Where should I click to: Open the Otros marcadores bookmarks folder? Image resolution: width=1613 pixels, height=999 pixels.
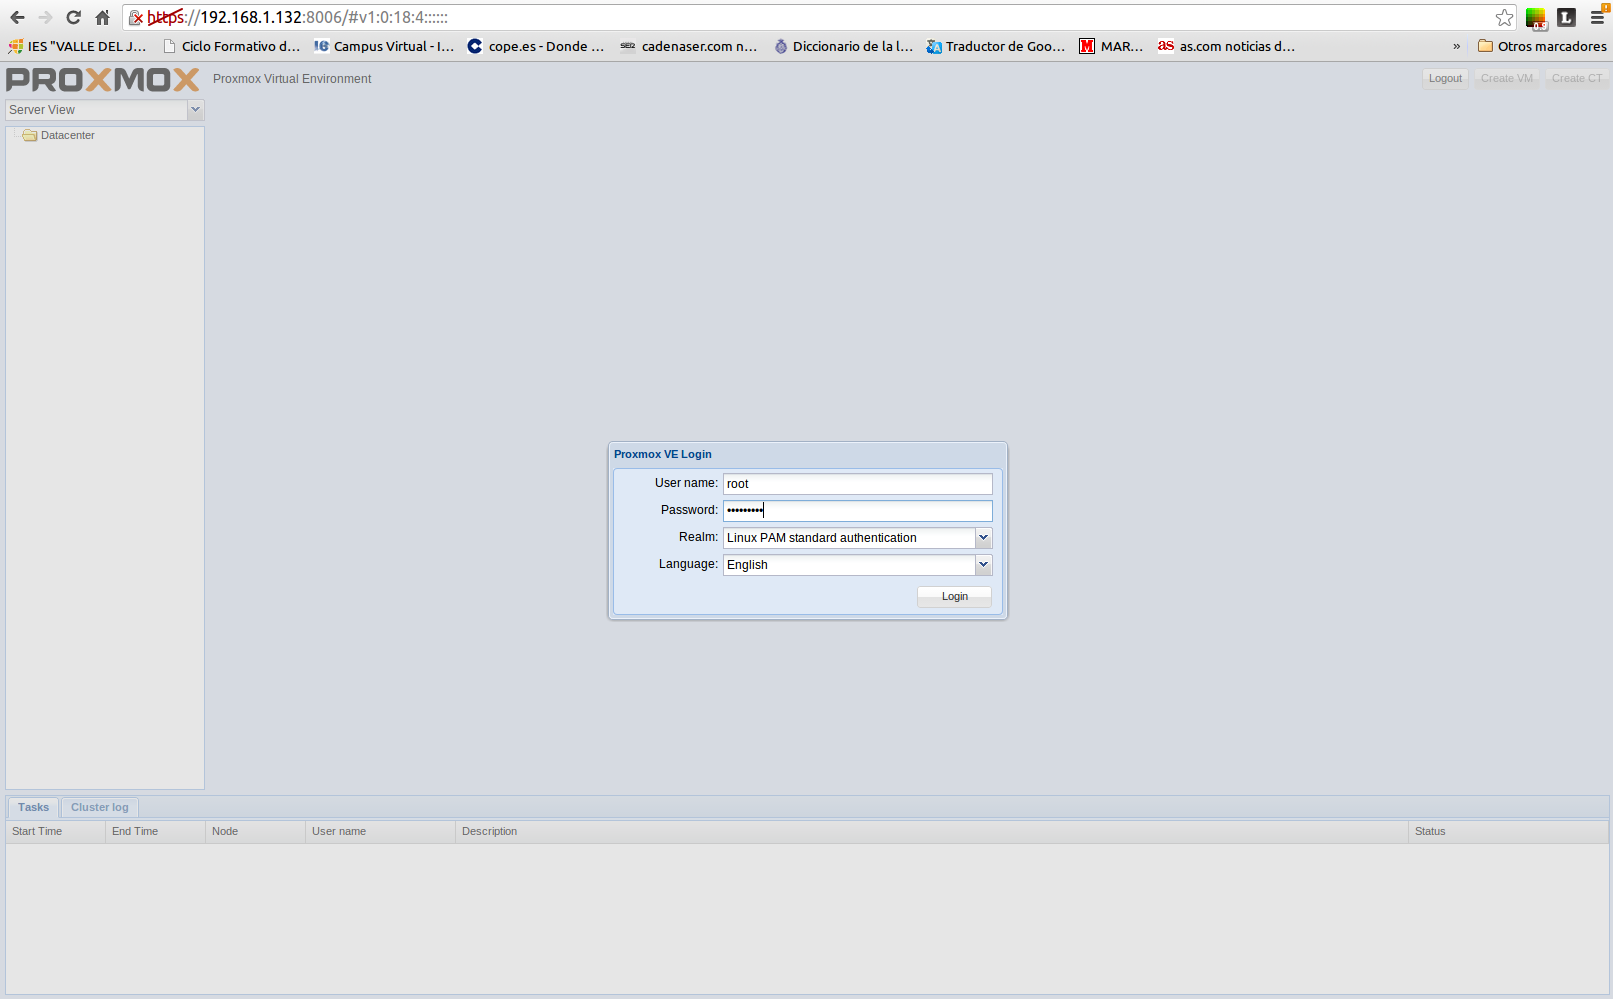click(1542, 46)
